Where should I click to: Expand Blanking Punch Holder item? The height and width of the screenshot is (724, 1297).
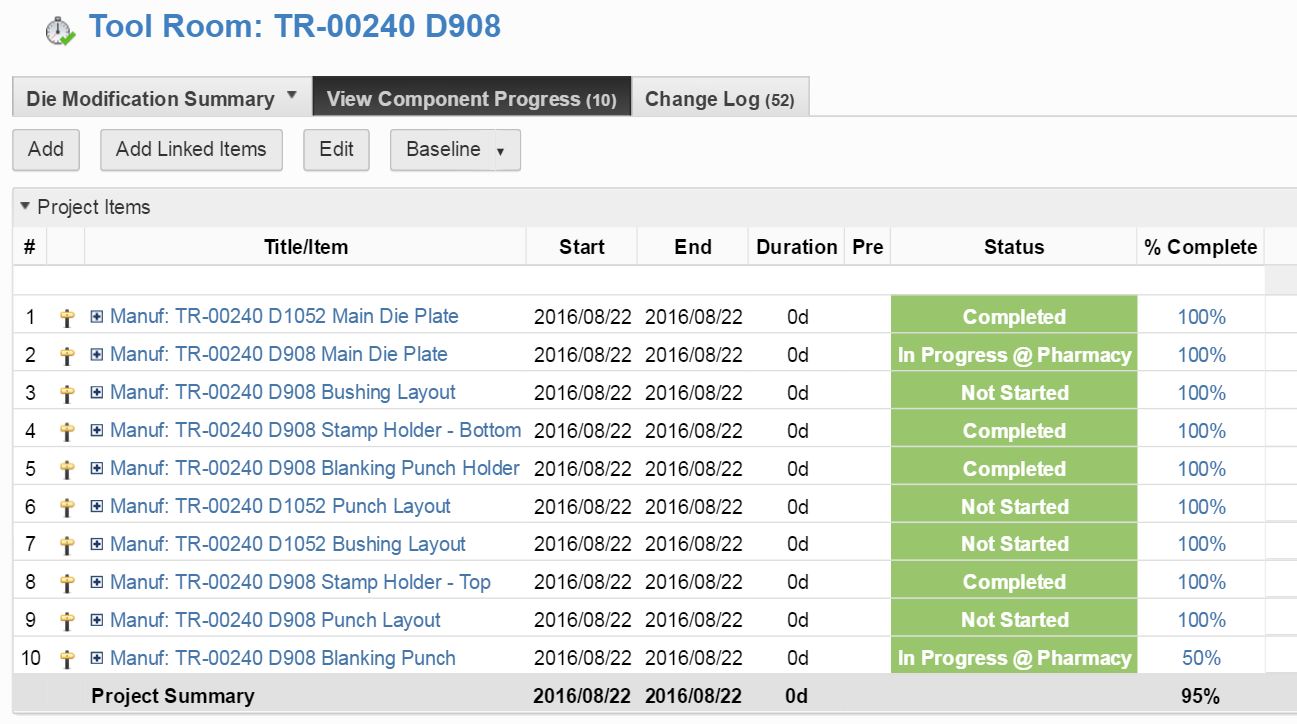tap(97, 469)
